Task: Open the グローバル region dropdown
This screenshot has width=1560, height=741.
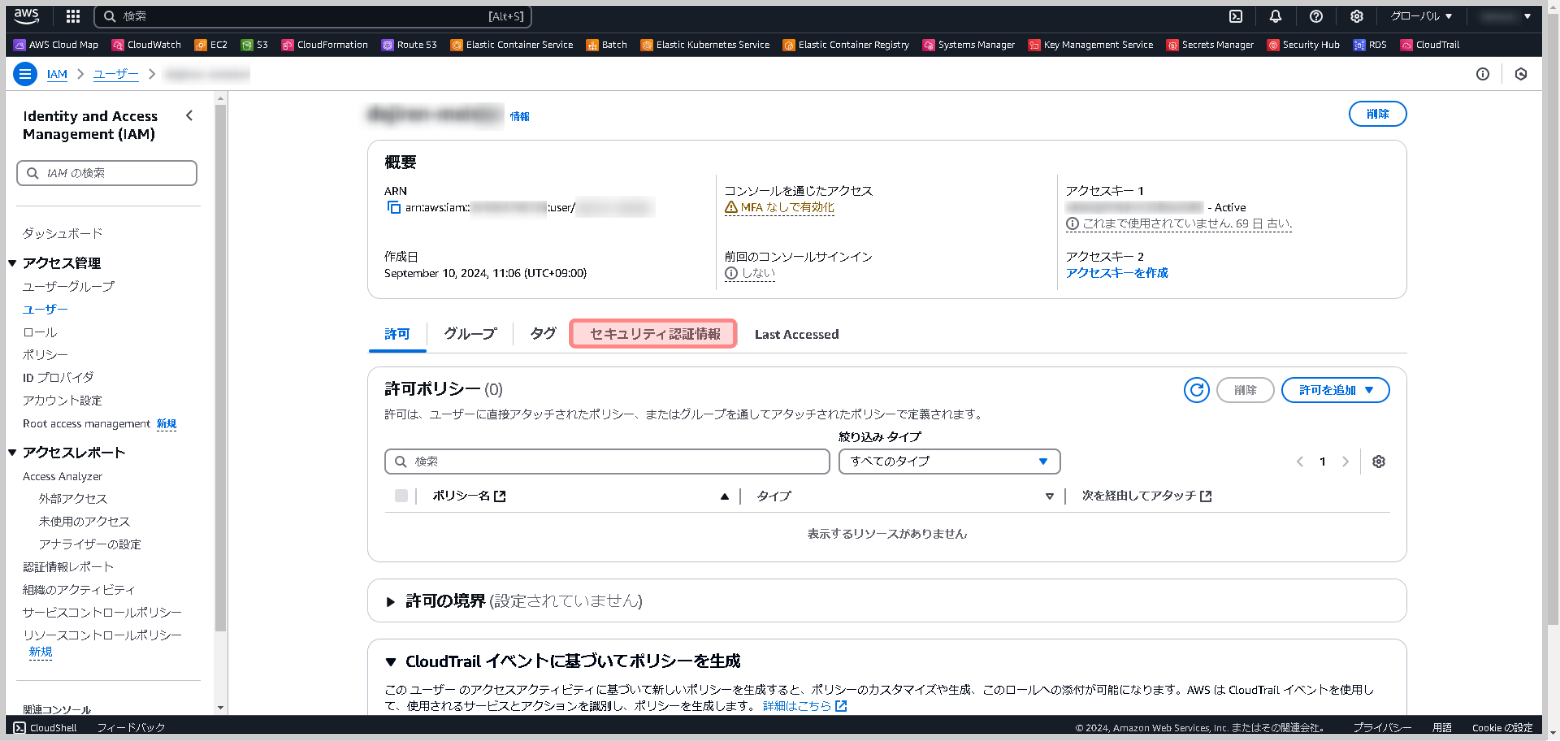Action: pos(1421,16)
